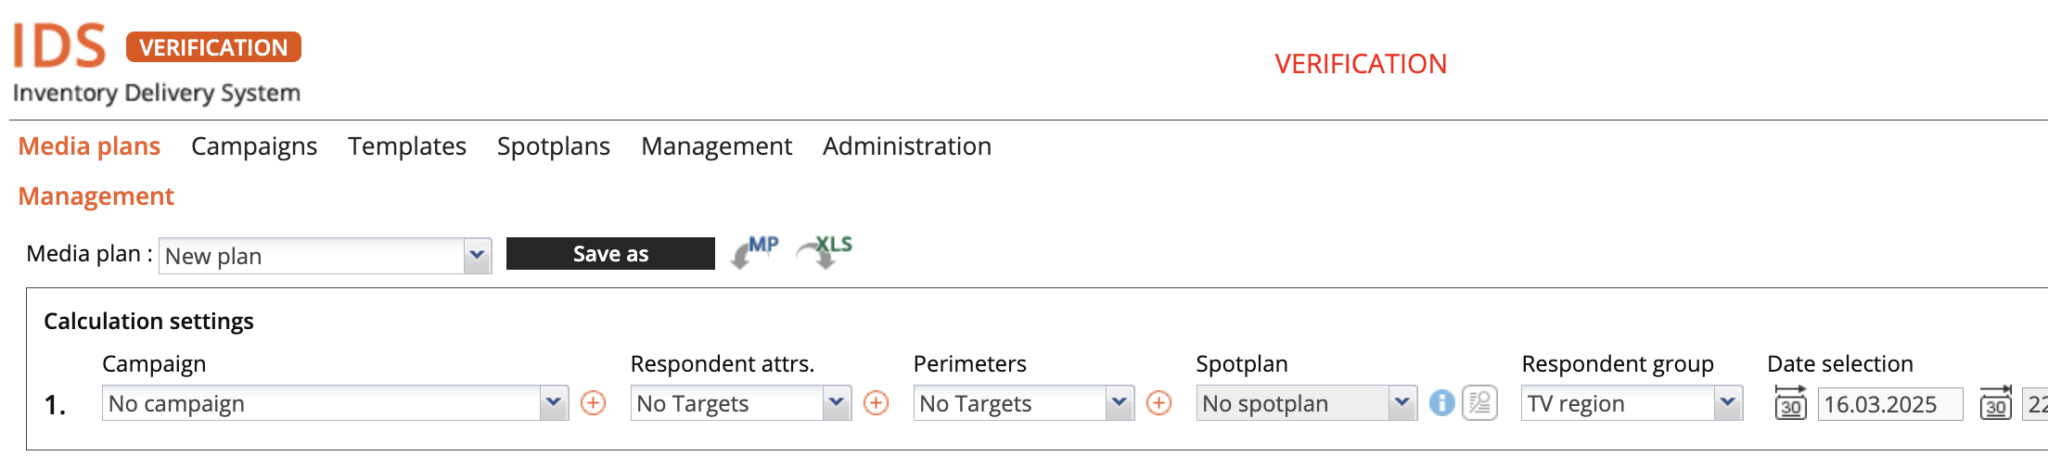Open the start date calendar icon
Screen dimensions: 2048x469
point(1790,403)
